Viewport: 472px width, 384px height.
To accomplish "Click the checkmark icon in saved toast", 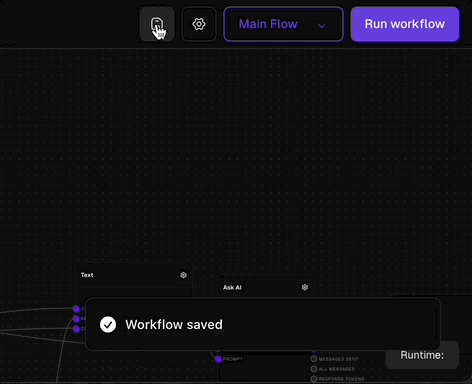I will pos(108,325).
